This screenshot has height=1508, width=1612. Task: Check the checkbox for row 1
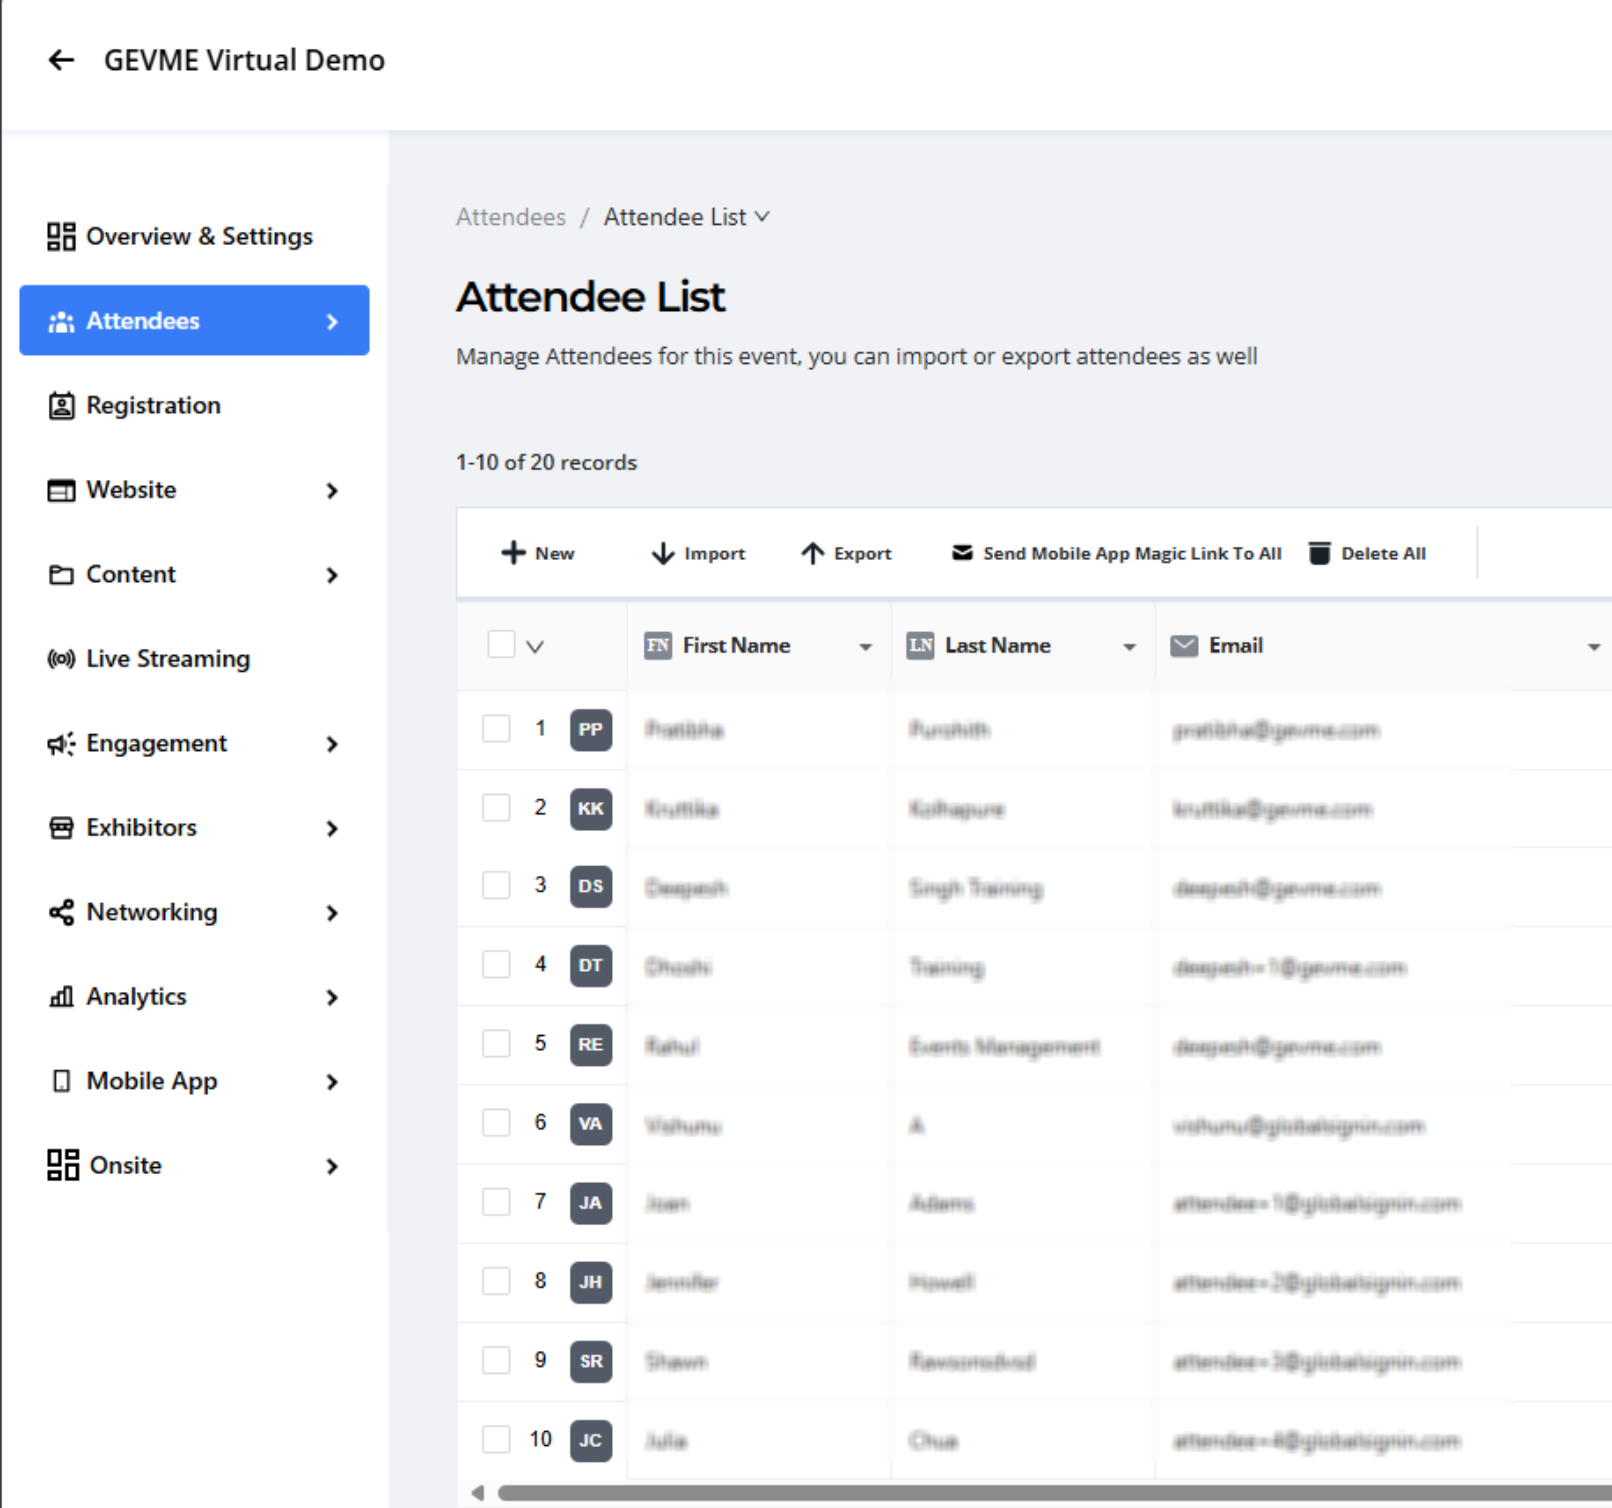496,729
